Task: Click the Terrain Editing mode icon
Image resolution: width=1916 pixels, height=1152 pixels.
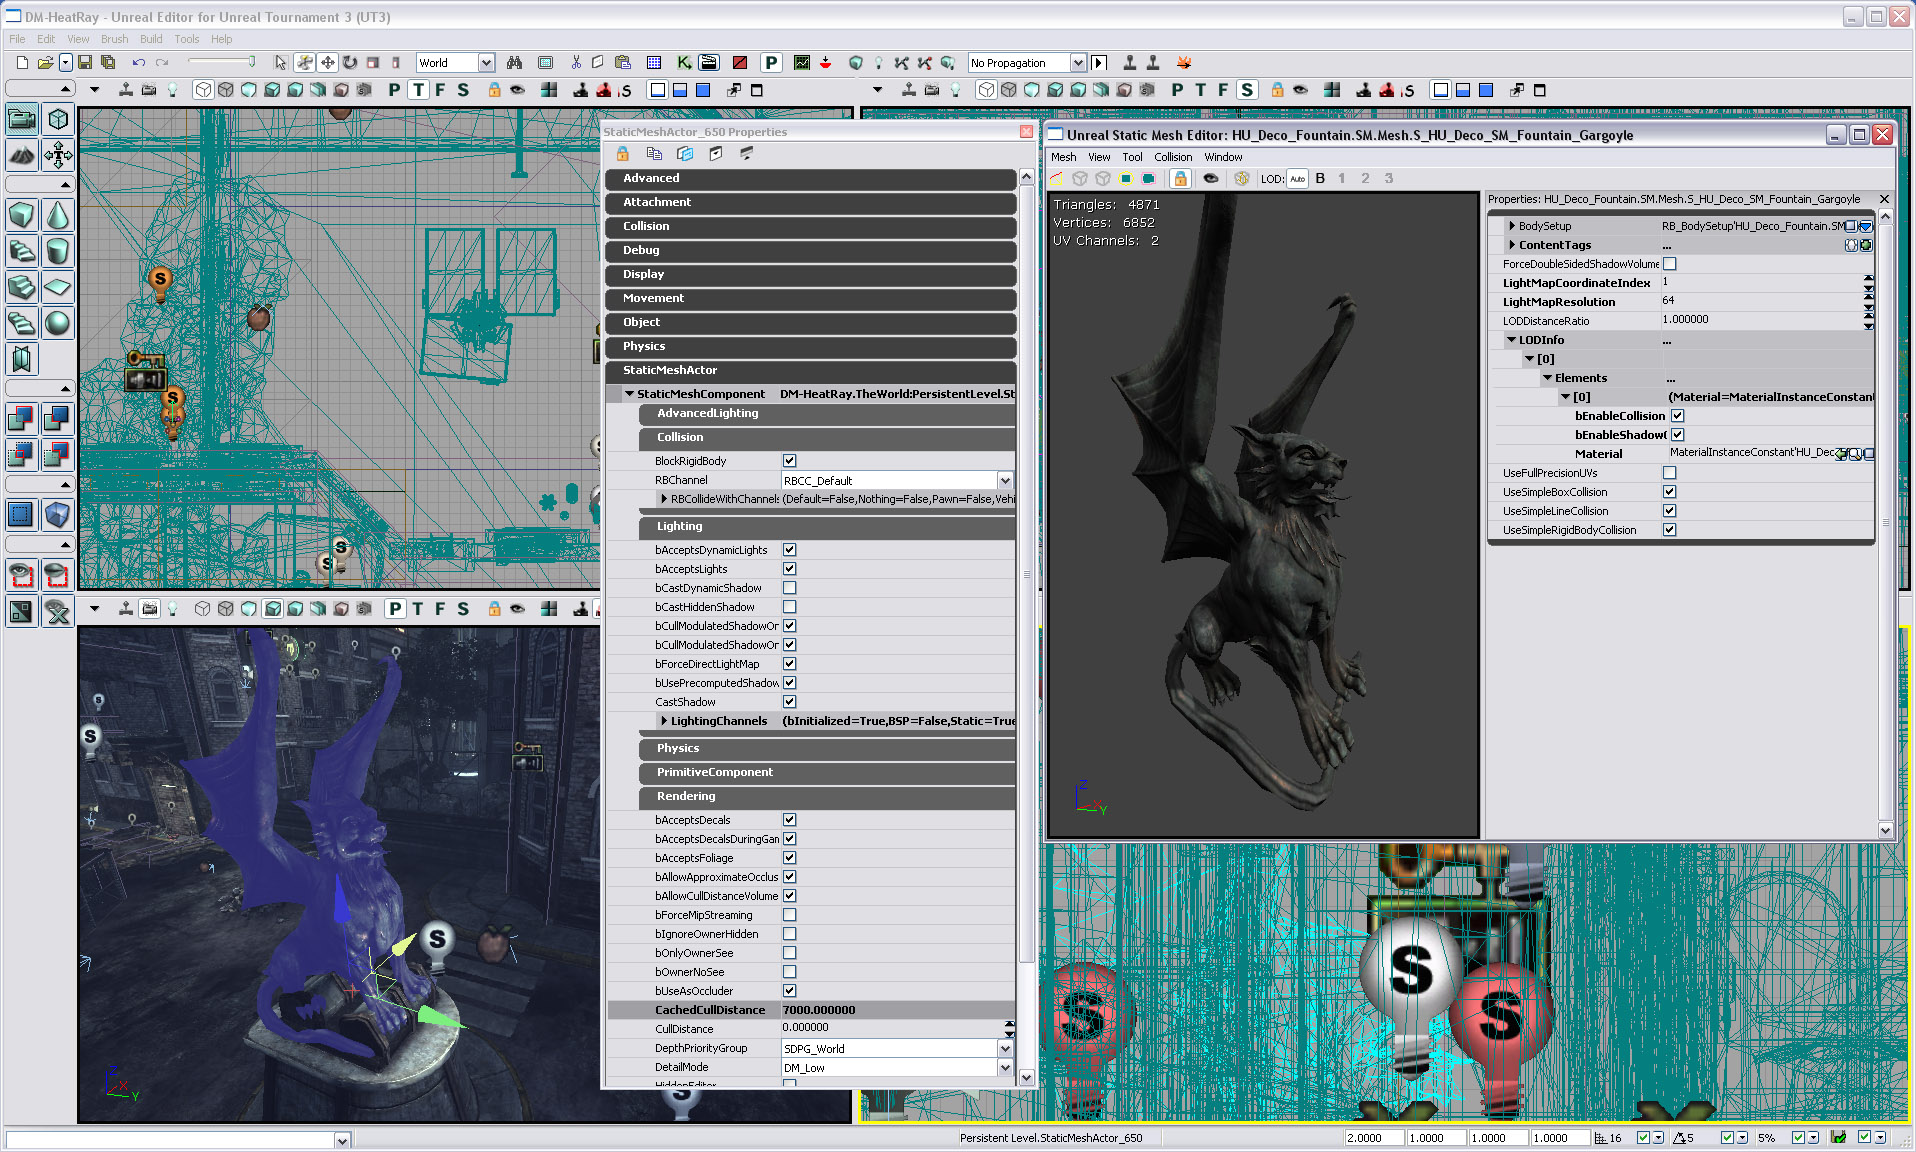Action: point(22,155)
